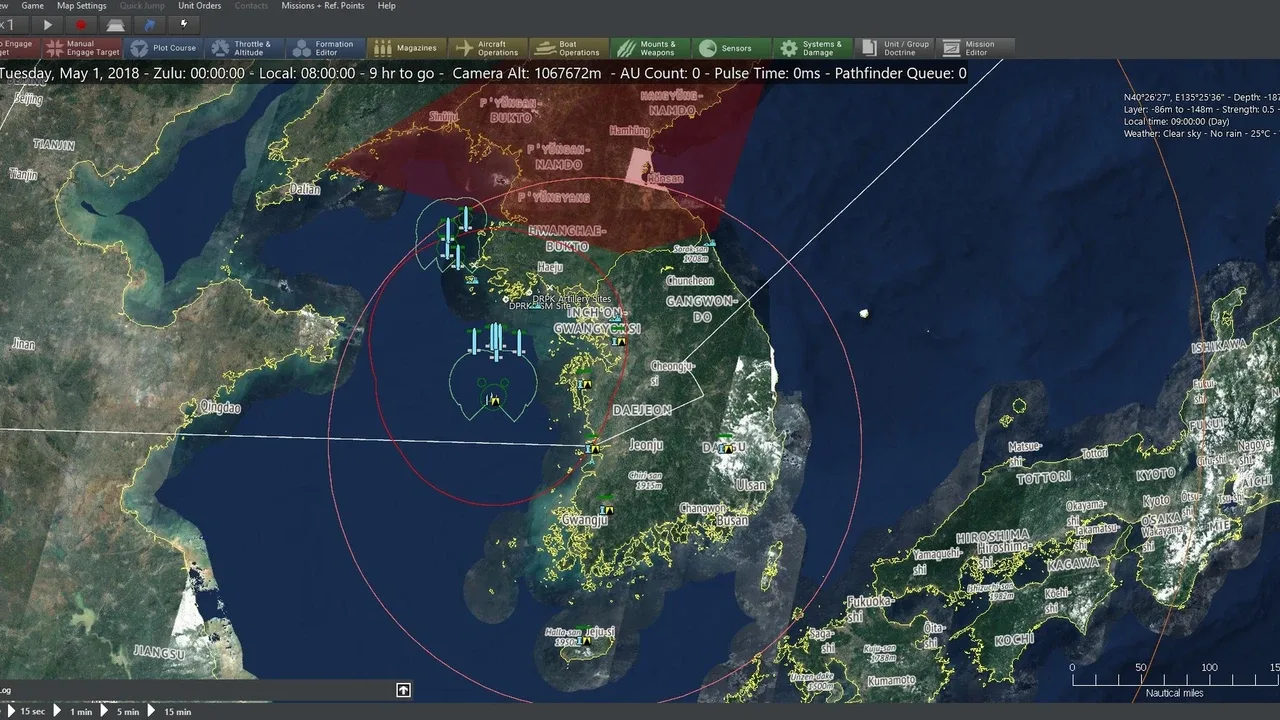Open the Mission Editor
Viewport: 1280px width, 720px height.
[974, 48]
